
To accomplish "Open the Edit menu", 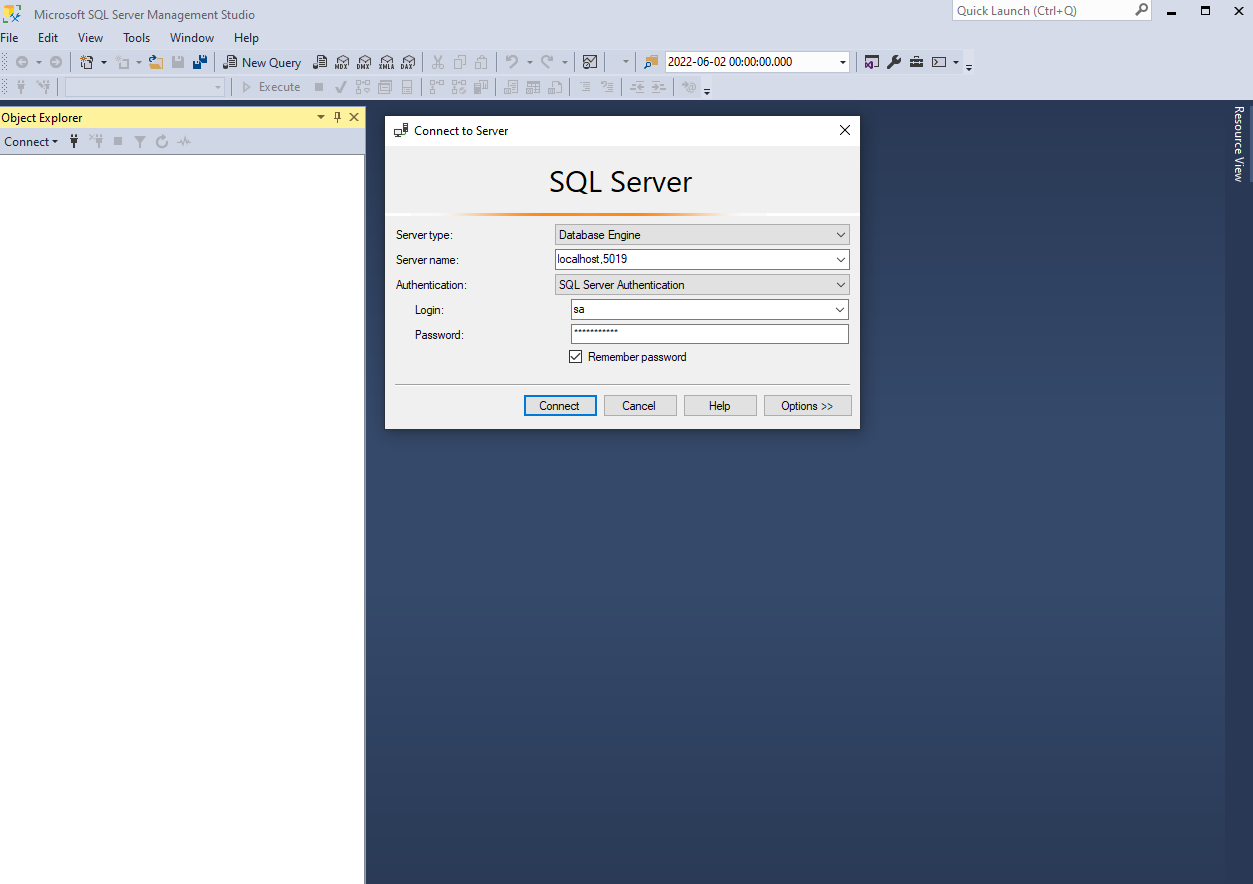I will (48, 38).
